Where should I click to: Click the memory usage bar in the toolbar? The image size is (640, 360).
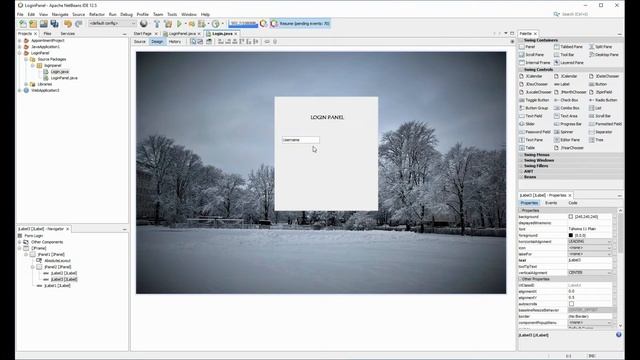[x=243, y=23]
